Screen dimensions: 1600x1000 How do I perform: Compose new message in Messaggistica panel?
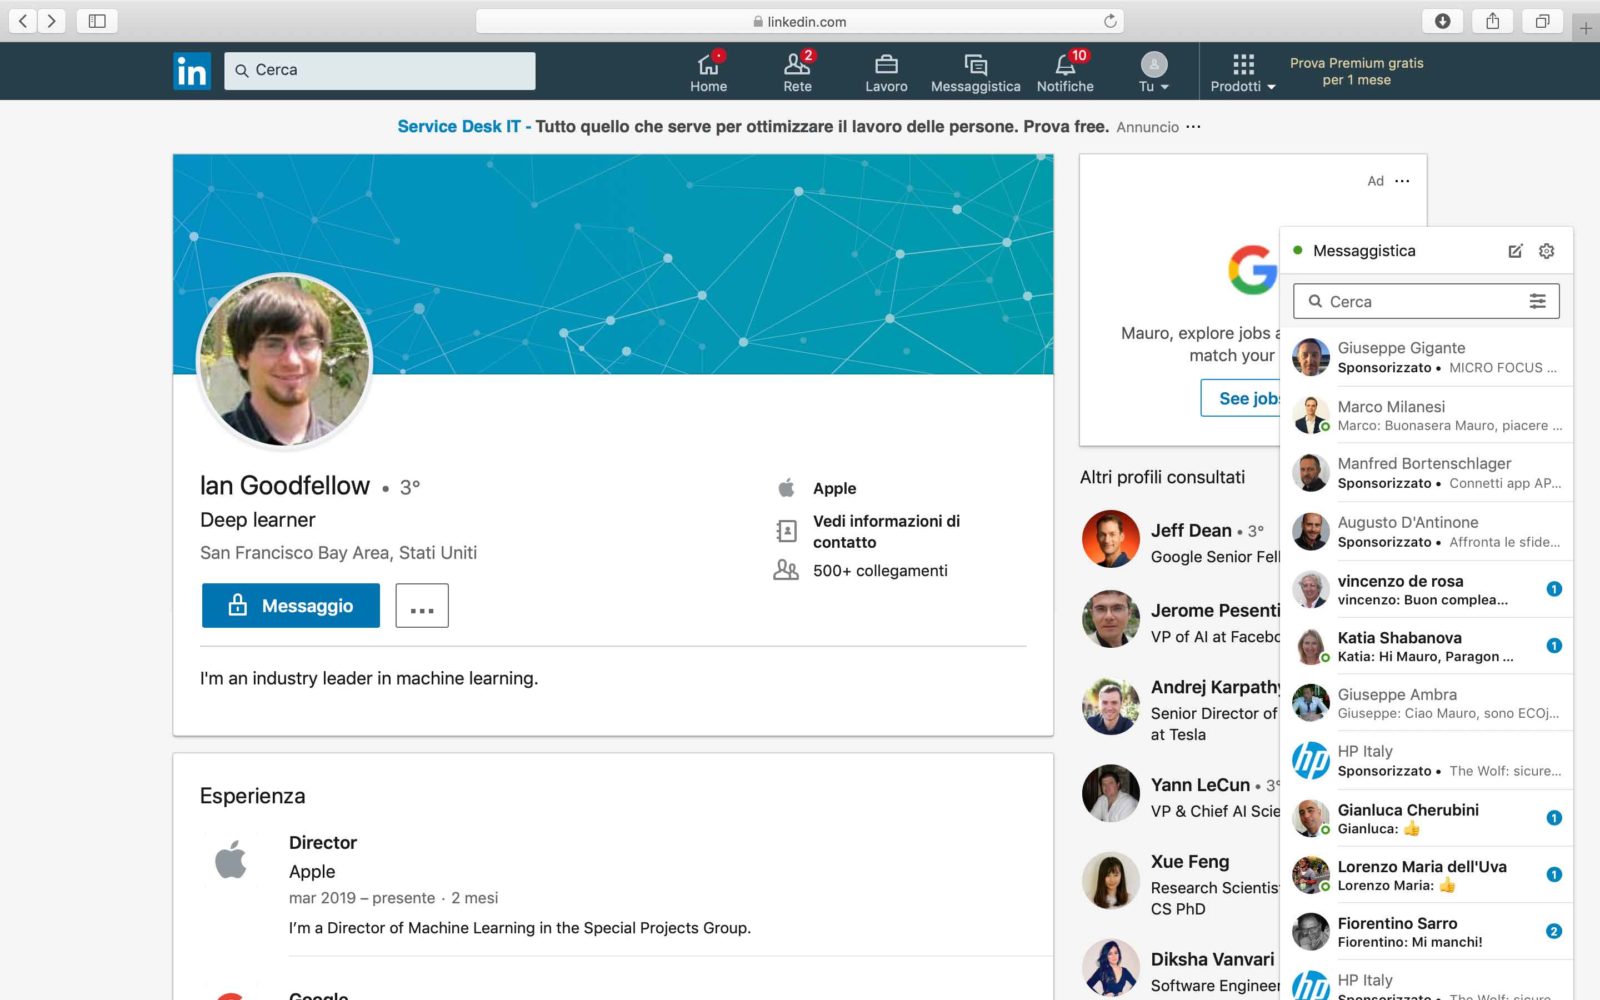pyautogui.click(x=1515, y=251)
